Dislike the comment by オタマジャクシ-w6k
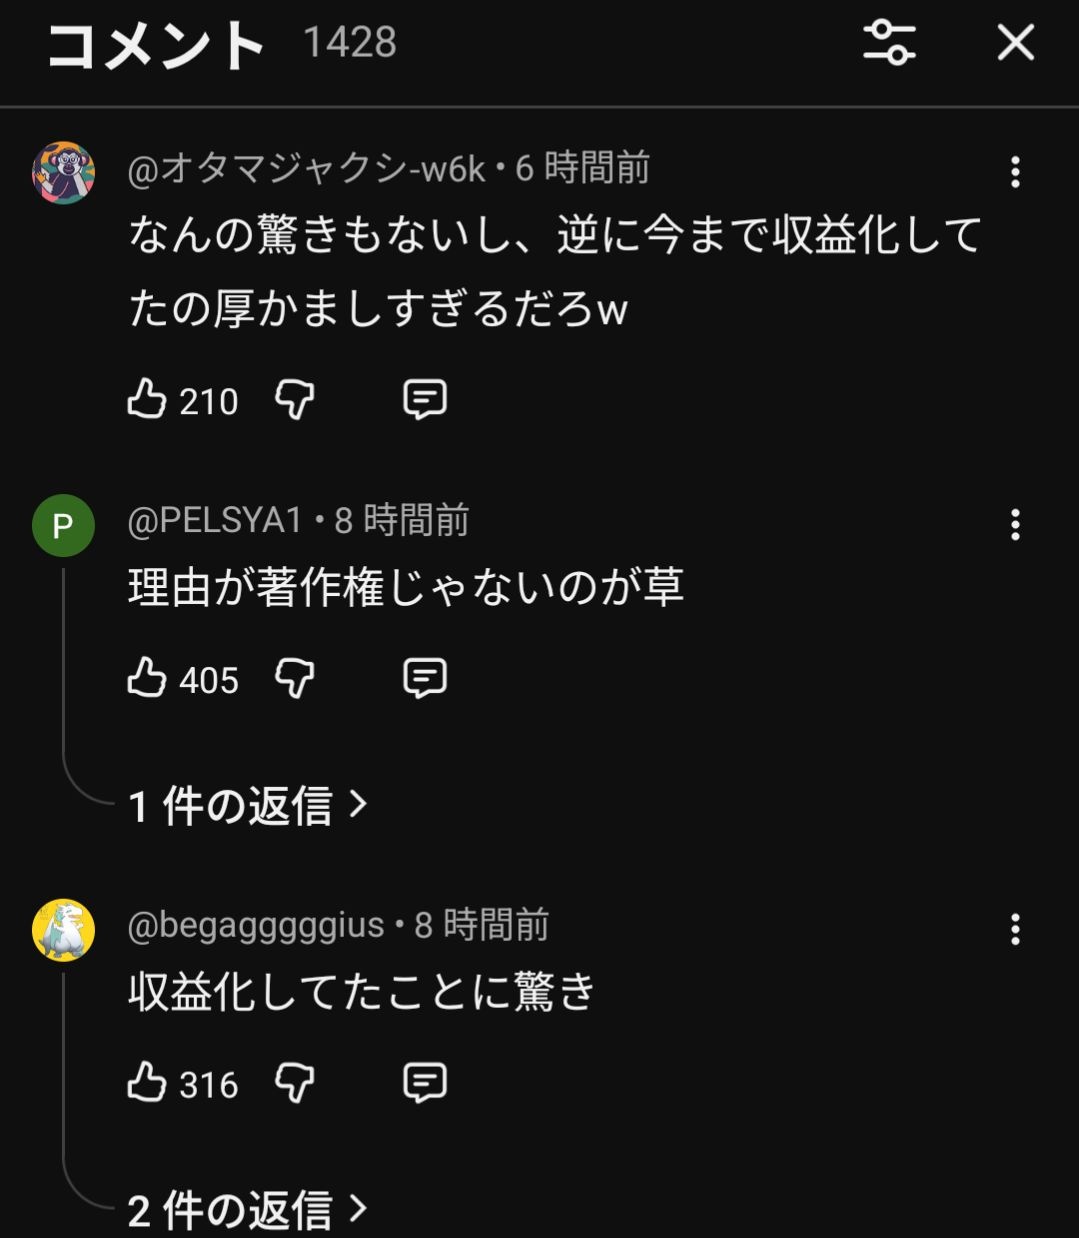The width and height of the screenshot is (1079, 1238). pos(295,399)
